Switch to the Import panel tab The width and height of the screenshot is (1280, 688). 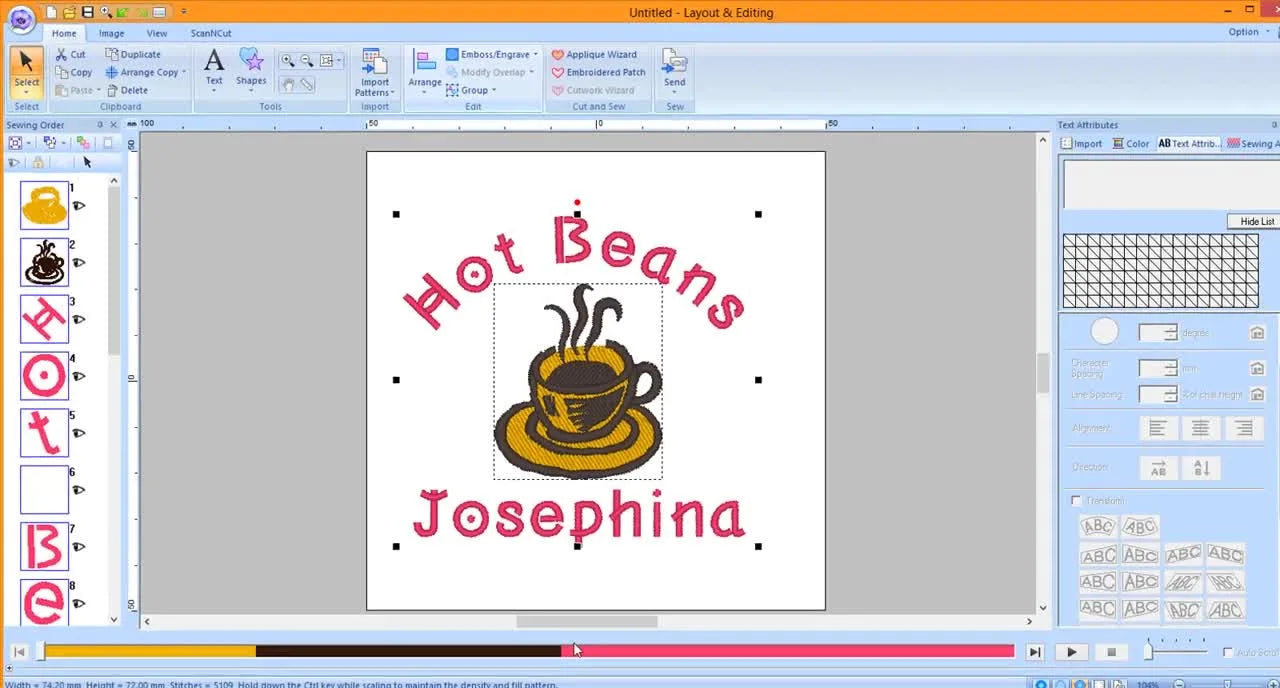click(1082, 144)
